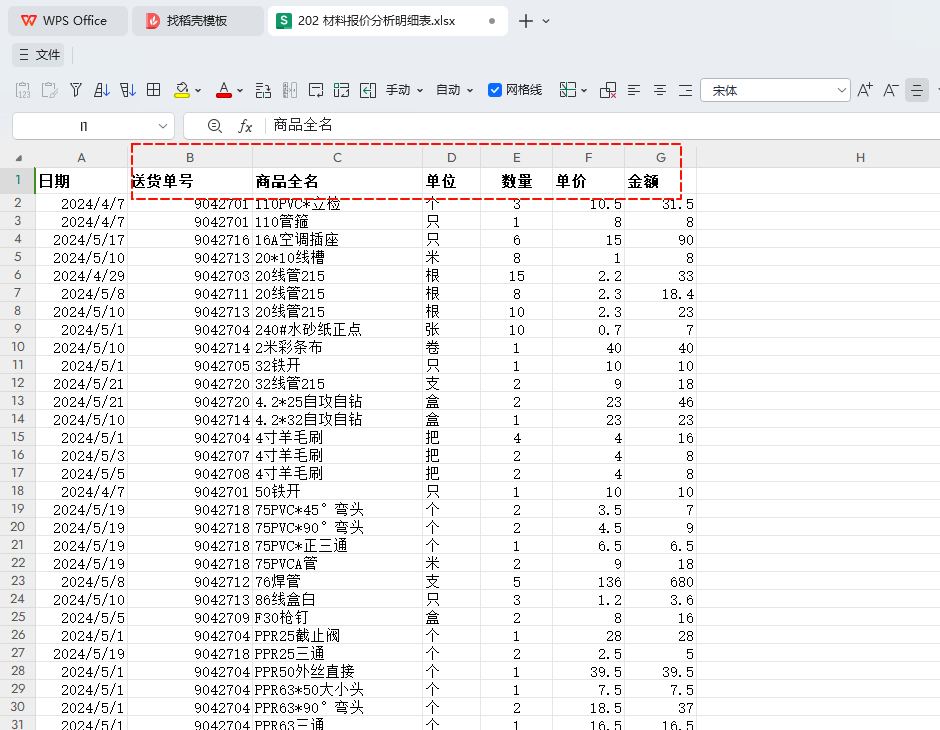The width and height of the screenshot is (940, 730).
Task: Click the 金额 header cell
Action: pyautogui.click(x=660, y=181)
